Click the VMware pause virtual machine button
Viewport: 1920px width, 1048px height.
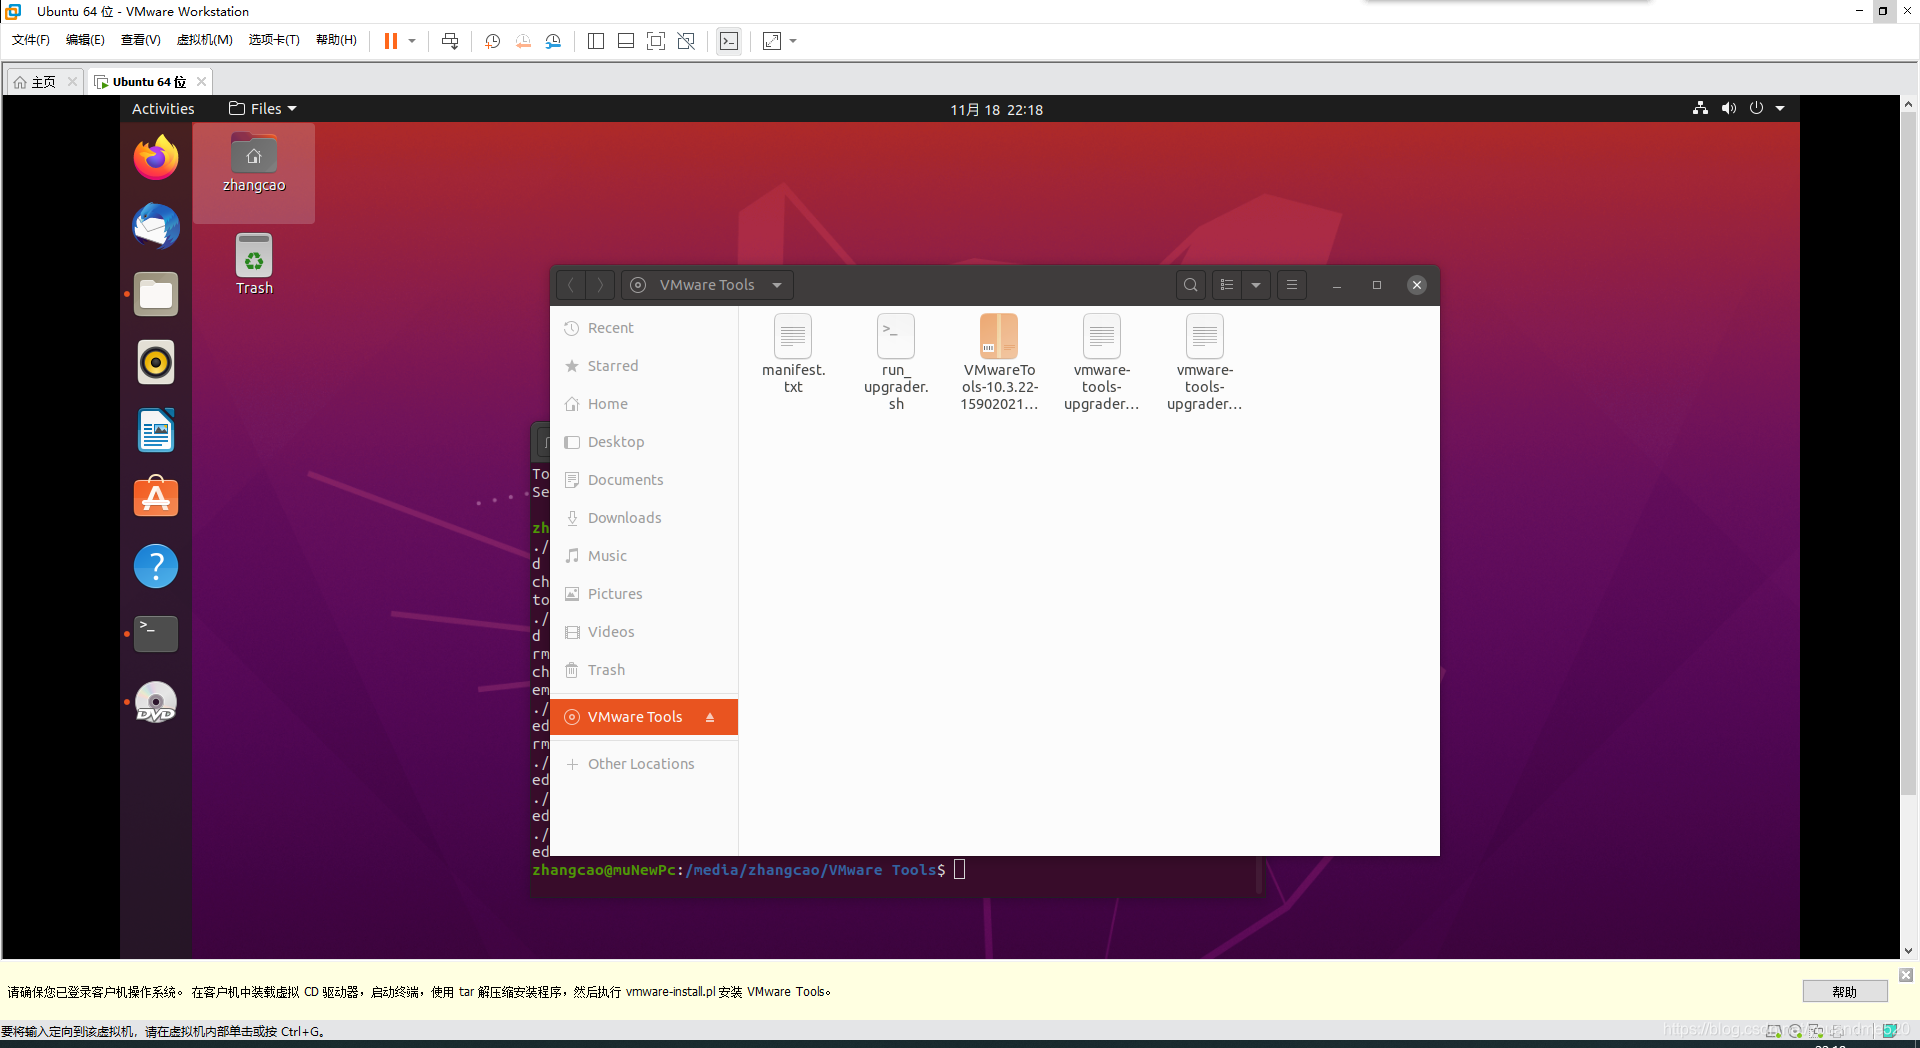pyautogui.click(x=391, y=41)
